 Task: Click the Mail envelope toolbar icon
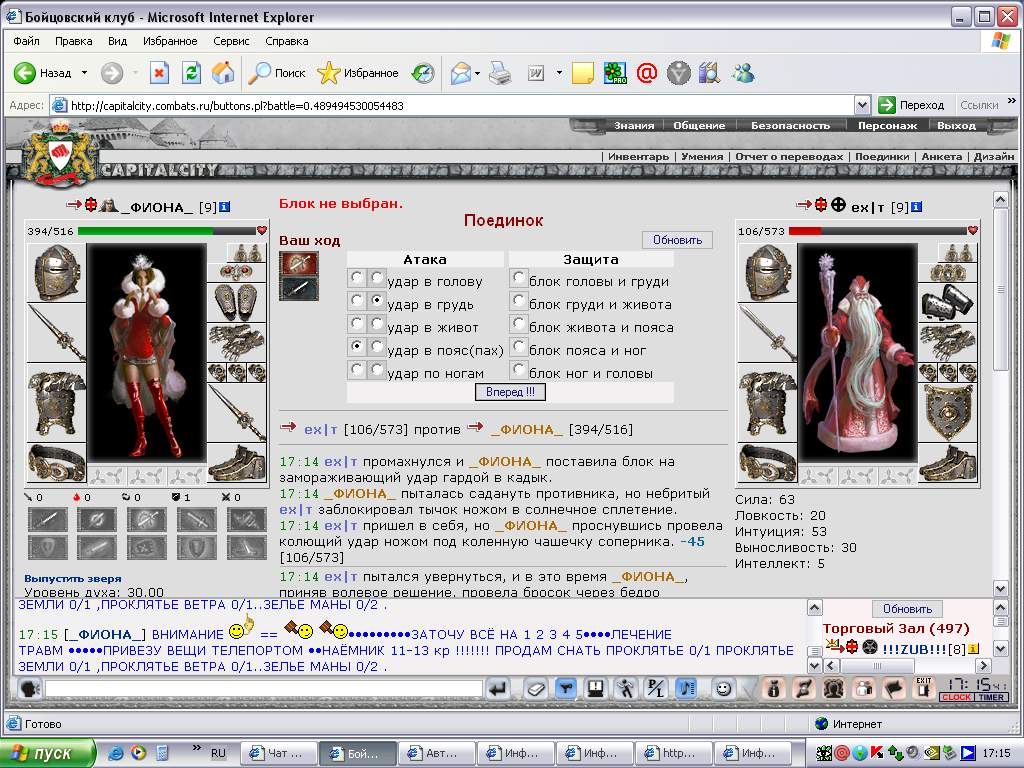(460, 73)
